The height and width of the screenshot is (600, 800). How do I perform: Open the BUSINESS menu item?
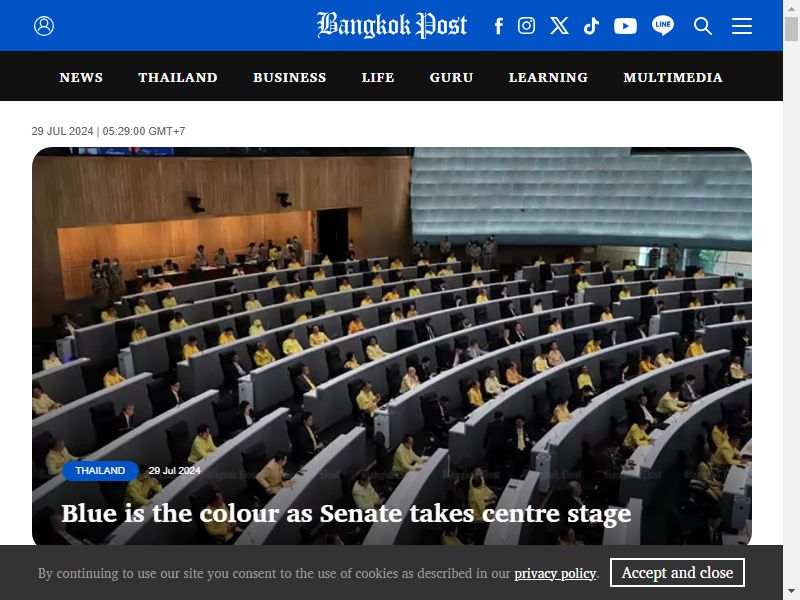click(x=289, y=77)
